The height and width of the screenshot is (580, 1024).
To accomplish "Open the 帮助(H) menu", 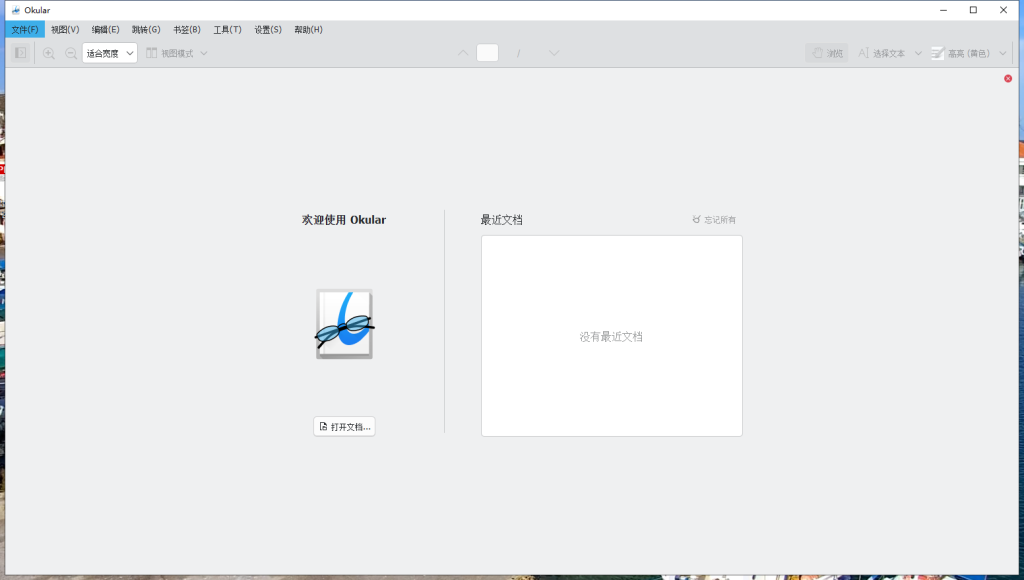I will pyautogui.click(x=308, y=29).
